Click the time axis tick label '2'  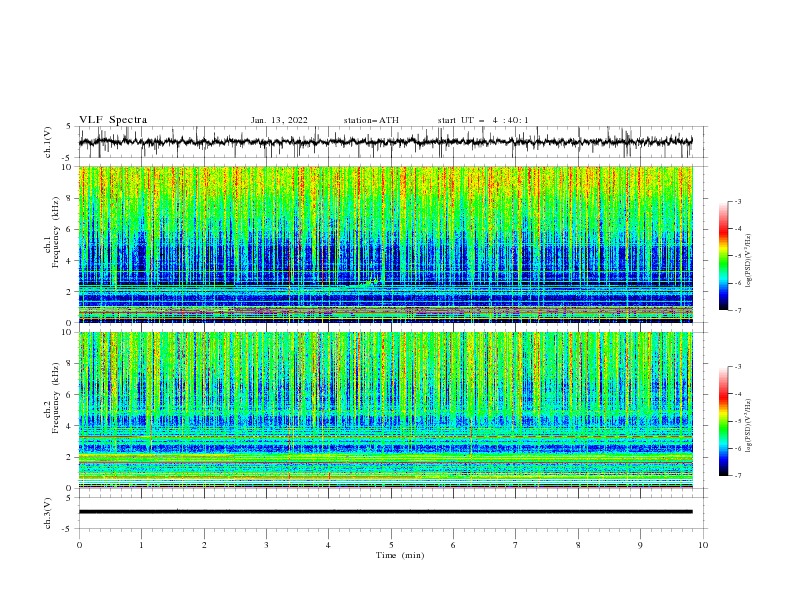[204, 545]
